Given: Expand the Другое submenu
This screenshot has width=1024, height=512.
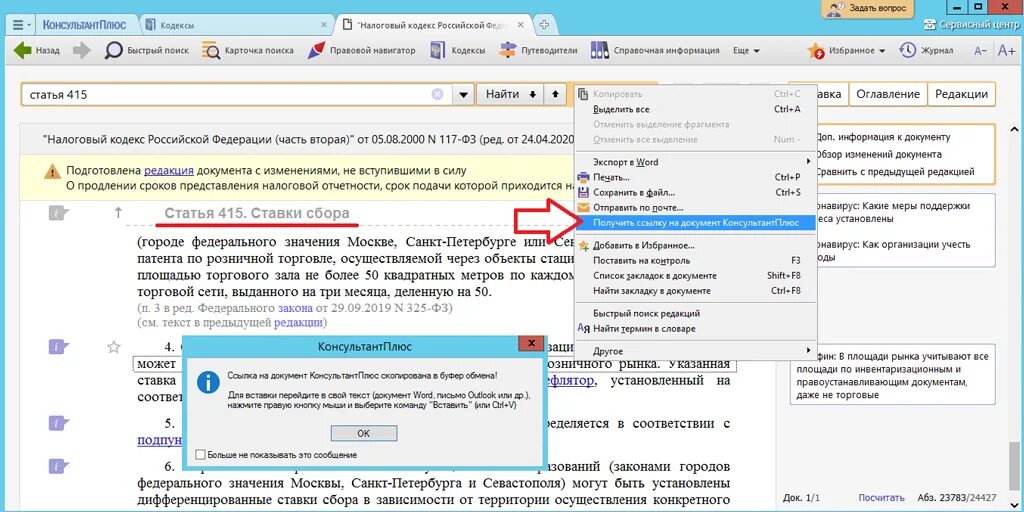Looking at the screenshot, I should (696, 351).
